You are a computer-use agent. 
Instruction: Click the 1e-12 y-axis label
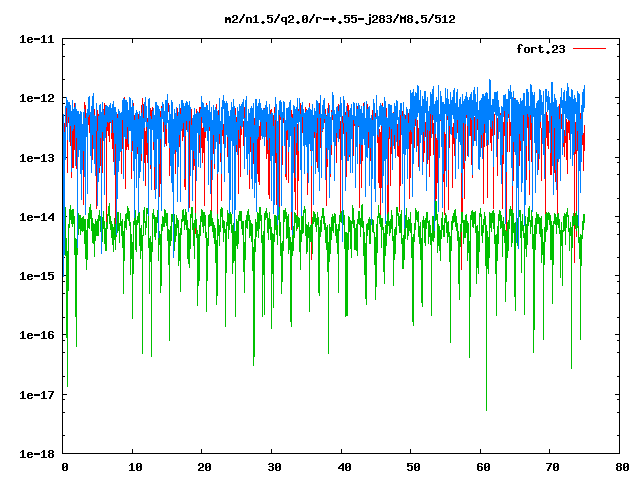point(37,98)
